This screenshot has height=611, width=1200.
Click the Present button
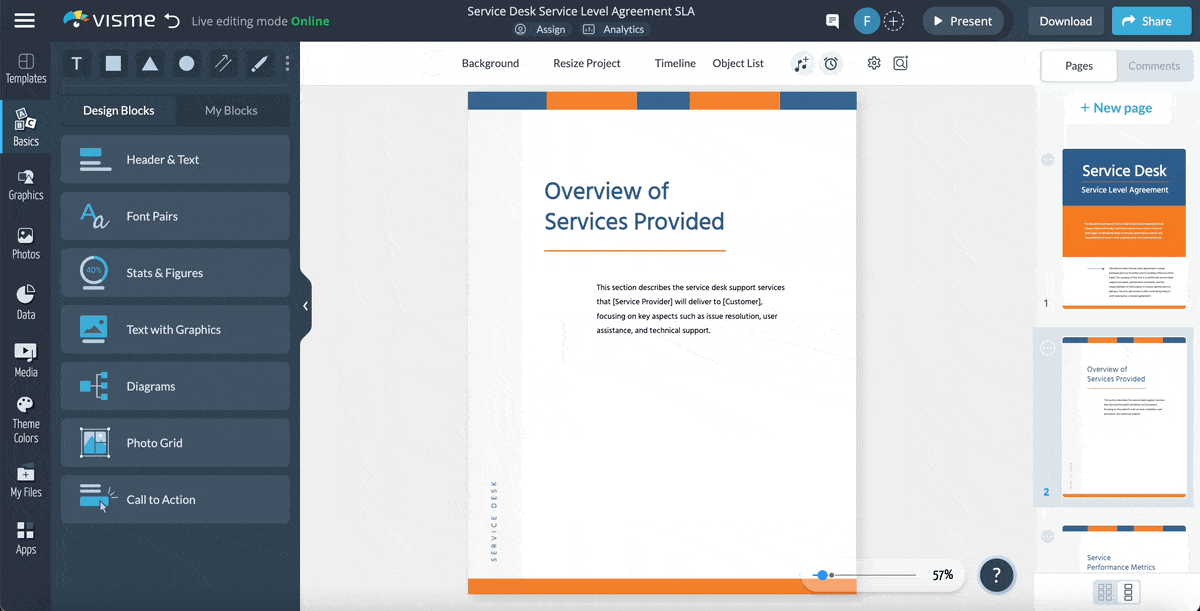coord(962,20)
